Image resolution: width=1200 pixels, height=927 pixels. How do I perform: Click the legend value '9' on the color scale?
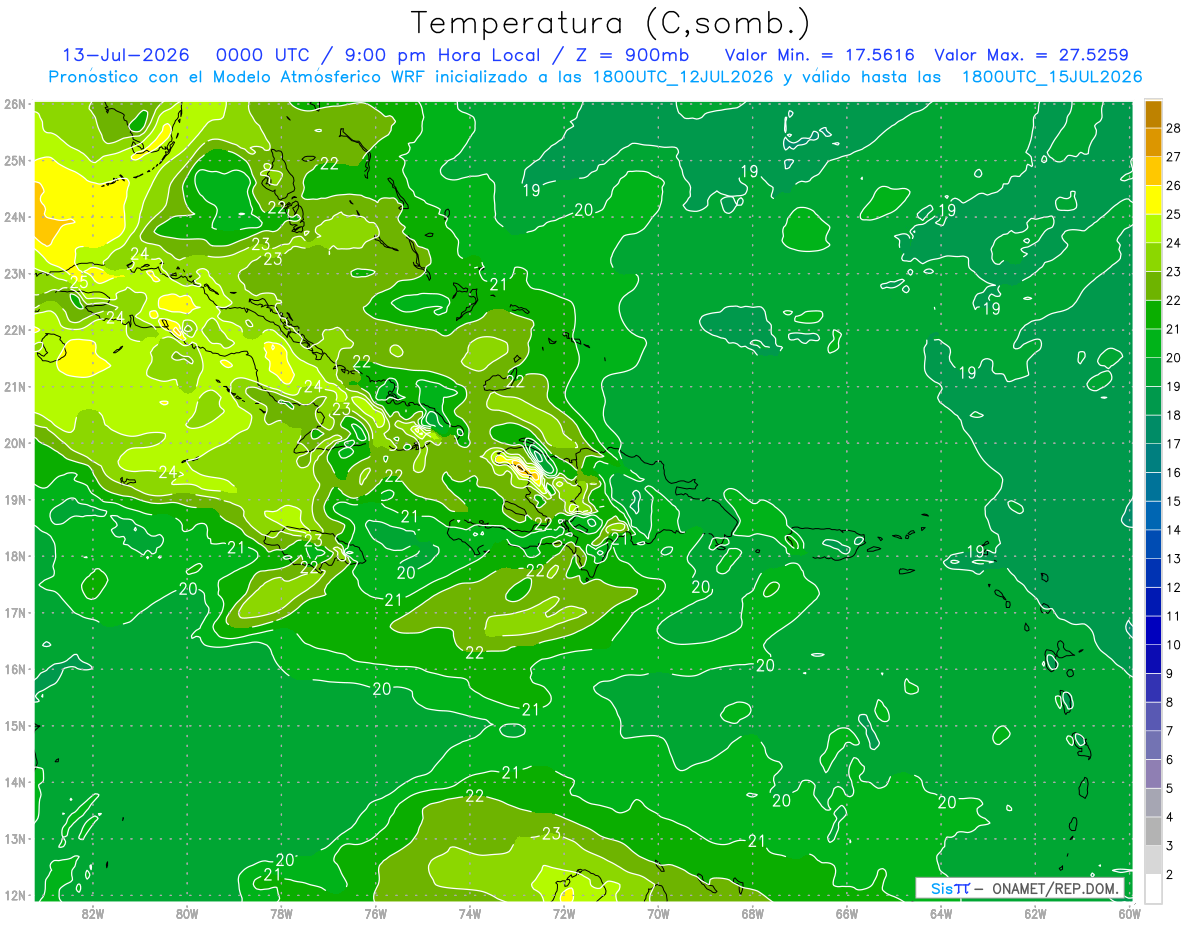click(x=1169, y=673)
